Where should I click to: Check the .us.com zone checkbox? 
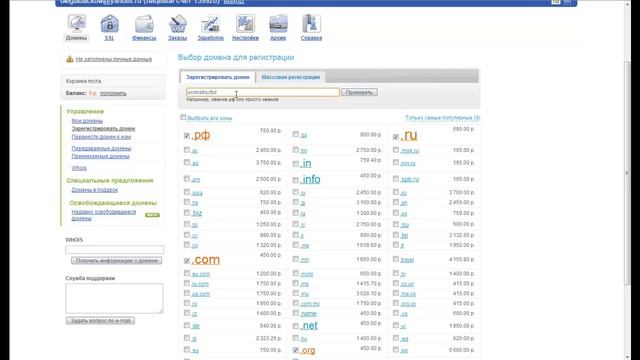(x=187, y=293)
